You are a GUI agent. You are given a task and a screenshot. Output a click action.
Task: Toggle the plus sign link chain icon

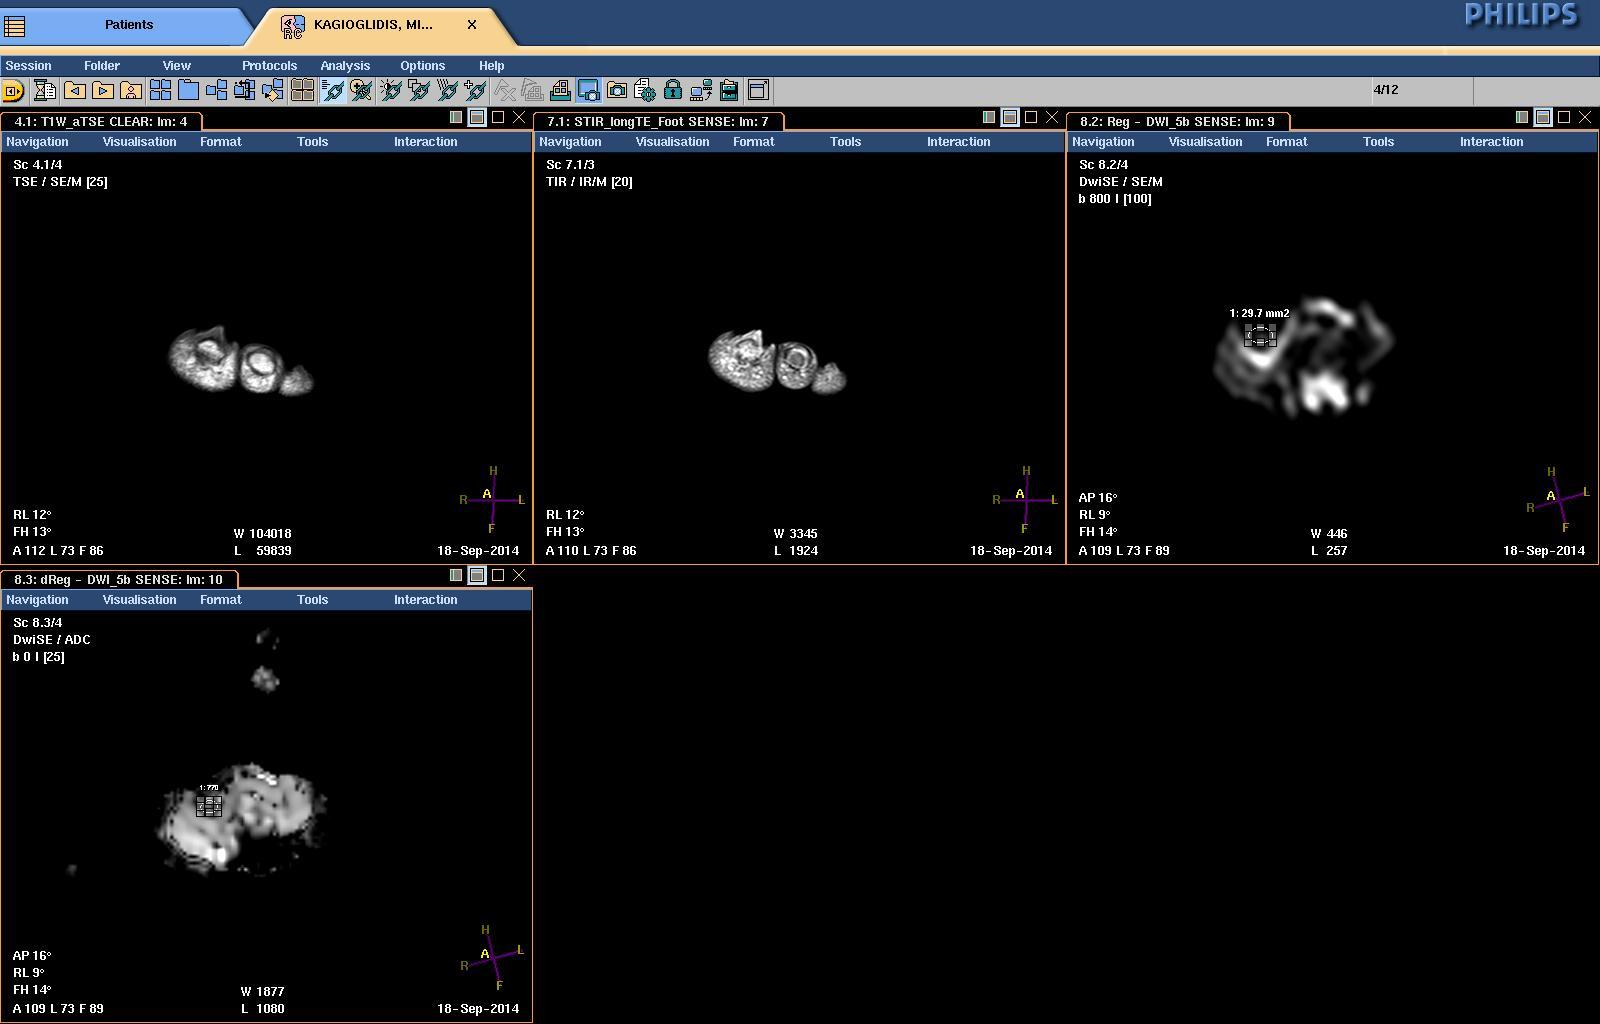tap(475, 91)
